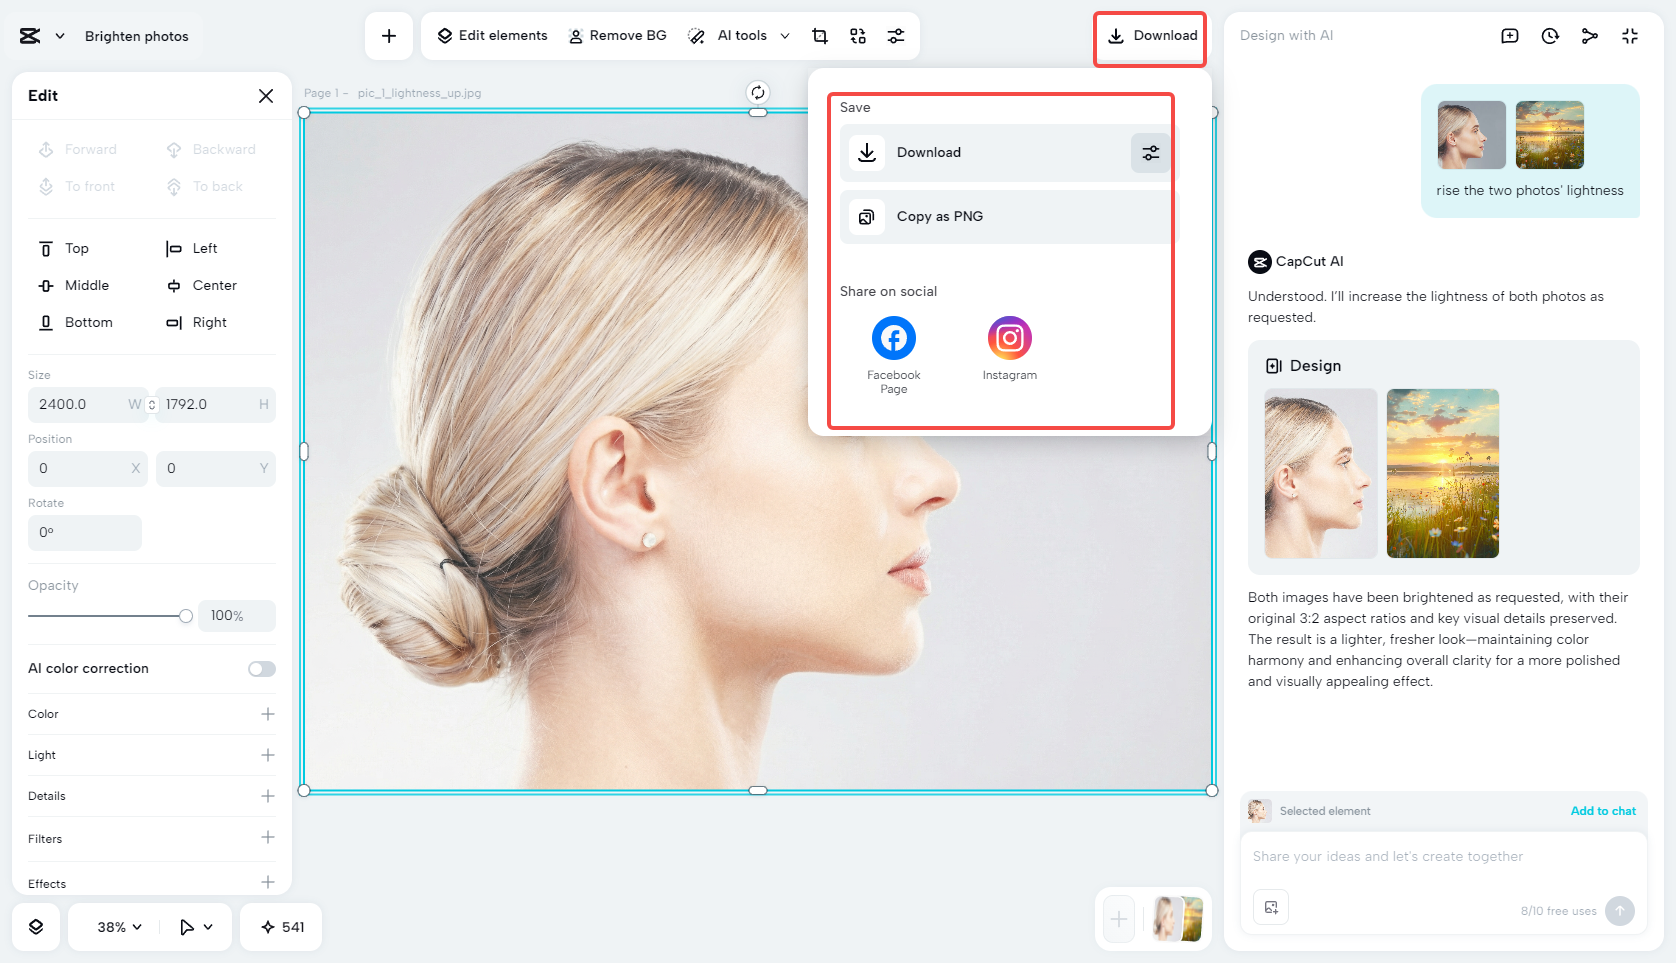
Task: Click the replace image icon in toolbar
Action: tap(858, 36)
